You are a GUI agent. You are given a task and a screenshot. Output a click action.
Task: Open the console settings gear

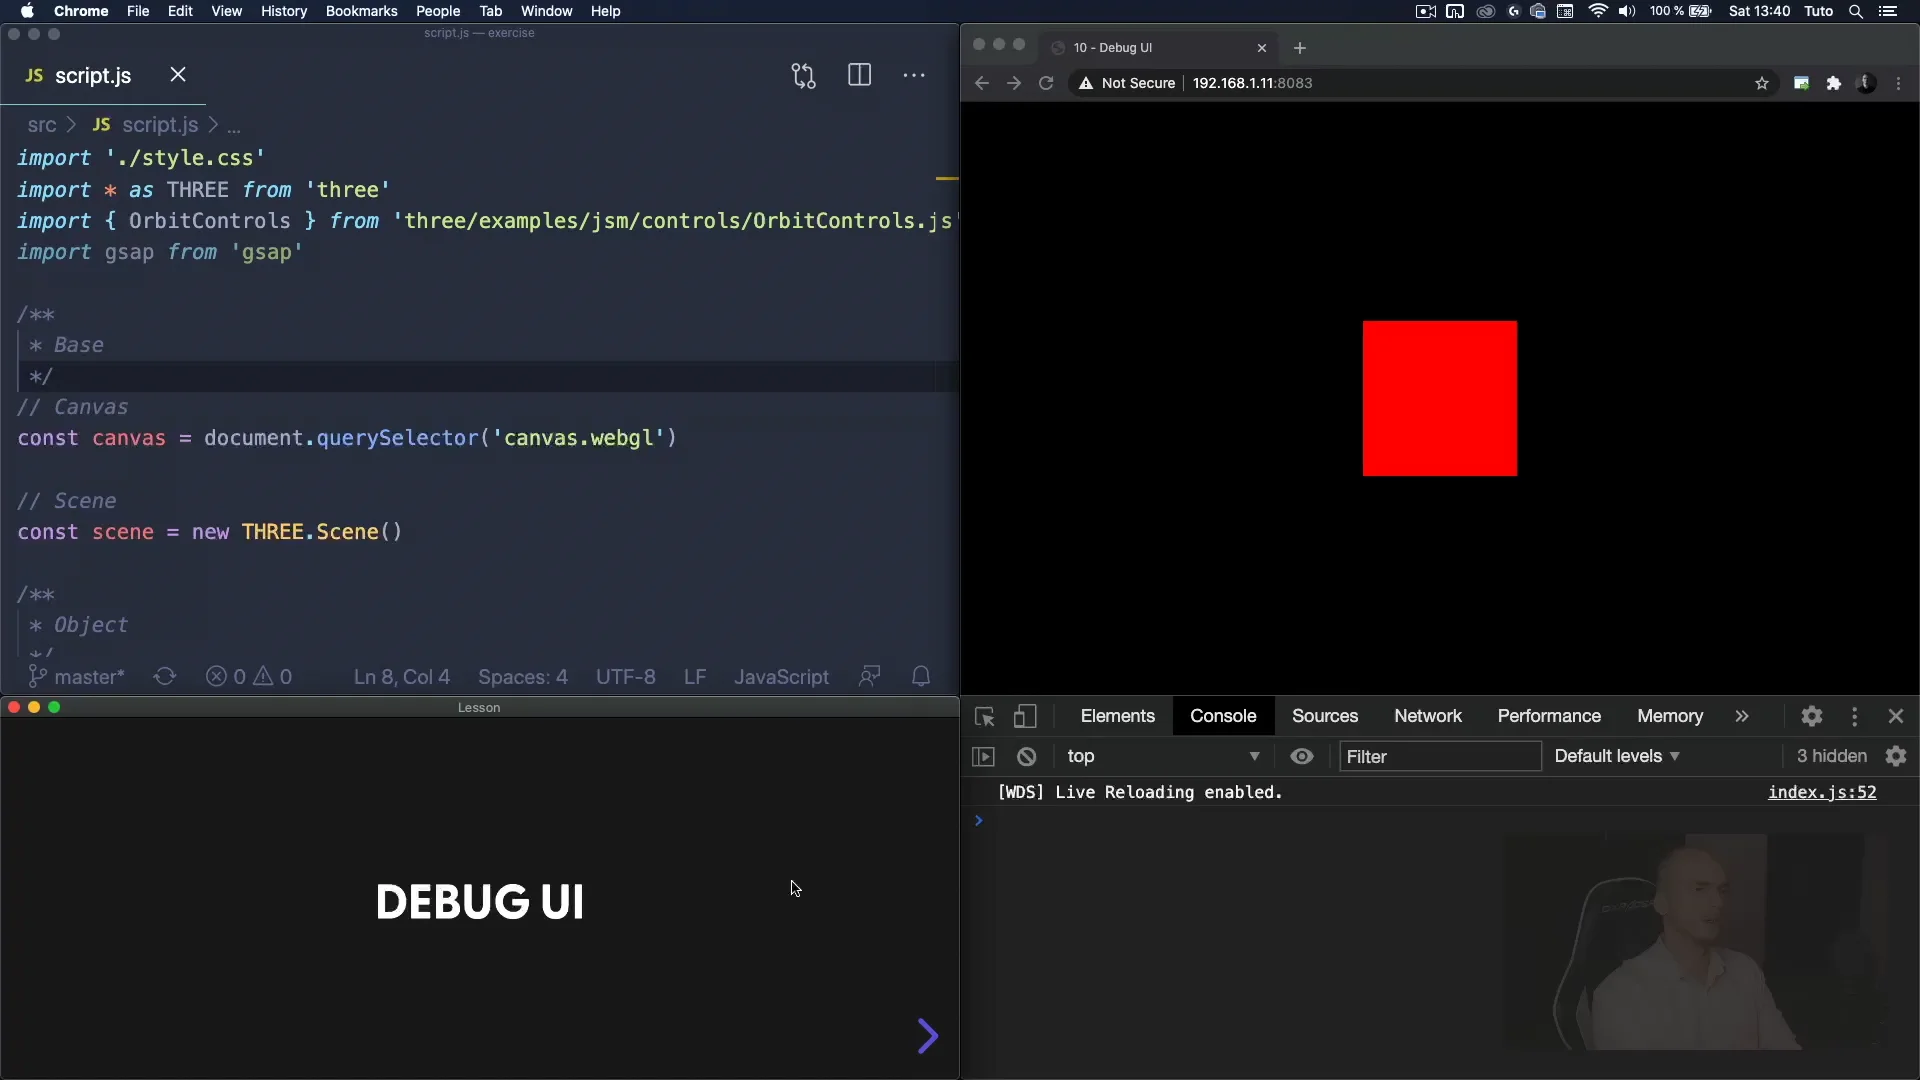1896,756
